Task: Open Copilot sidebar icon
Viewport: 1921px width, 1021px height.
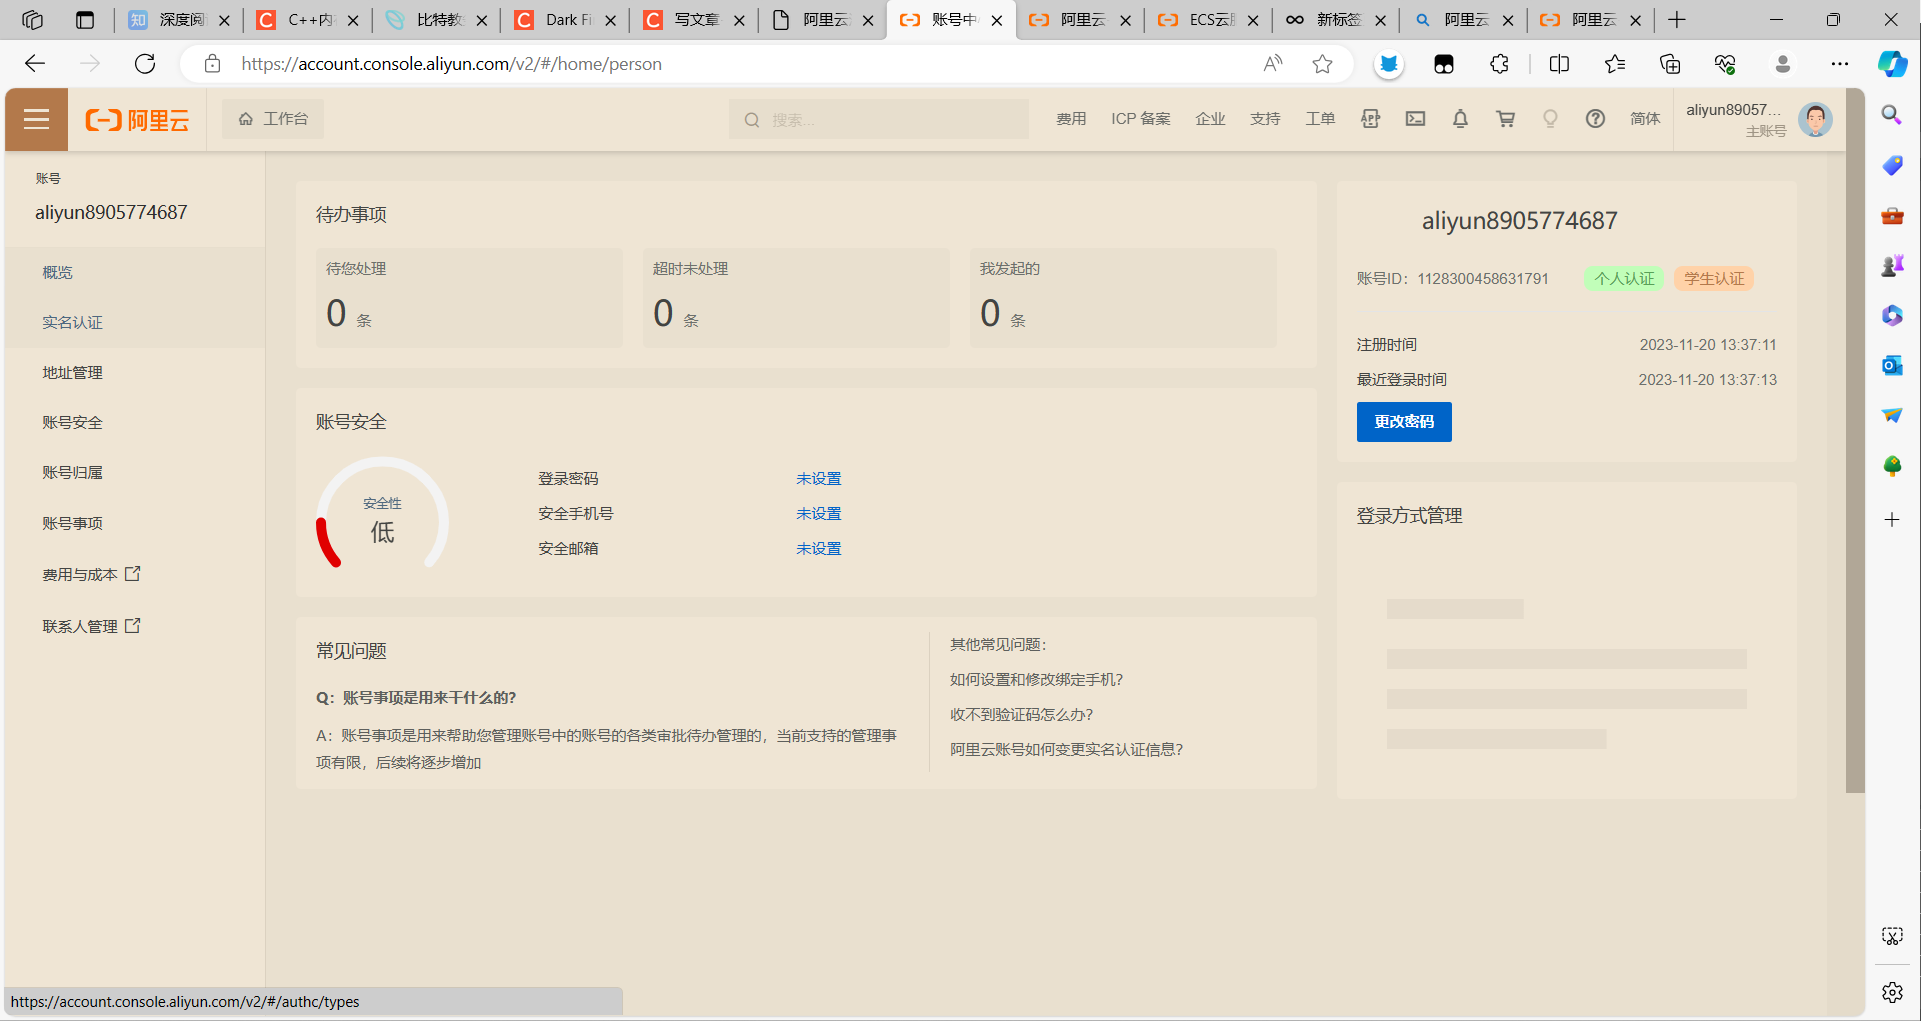Action: (1892, 64)
